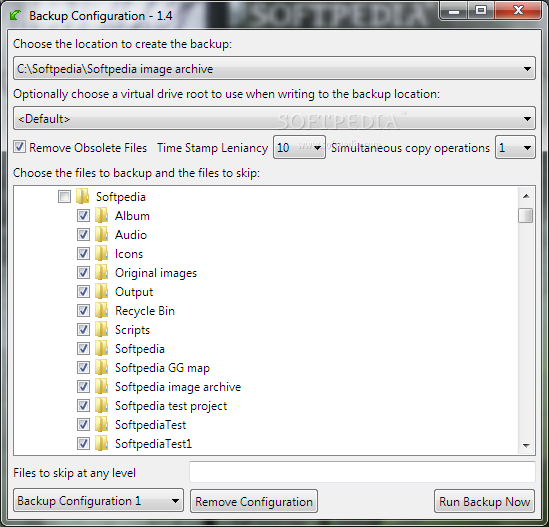
Task: Click the Softpedia test project folder icon
Action: click(x=102, y=405)
